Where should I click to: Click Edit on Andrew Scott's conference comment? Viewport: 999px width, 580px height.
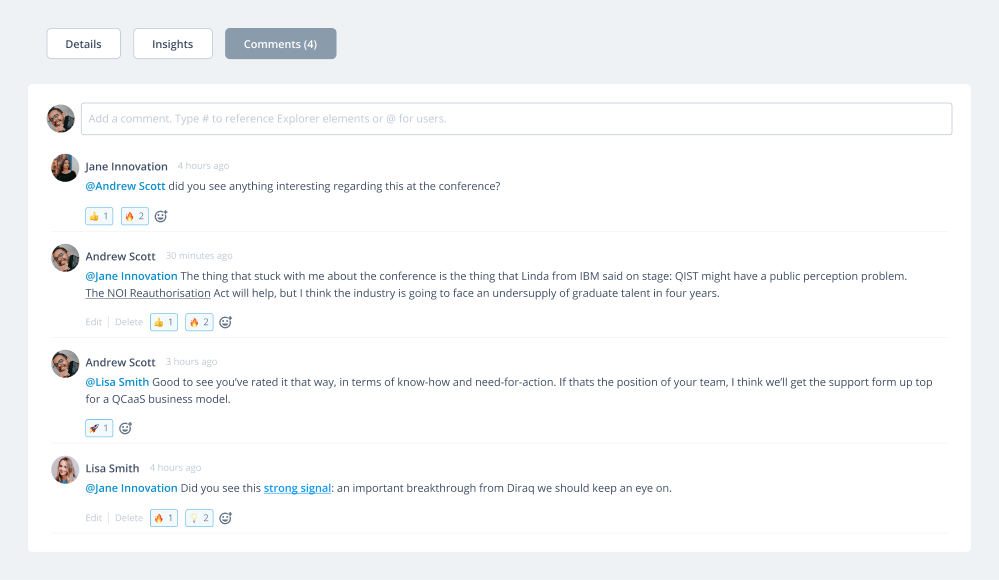pos(93,322)
